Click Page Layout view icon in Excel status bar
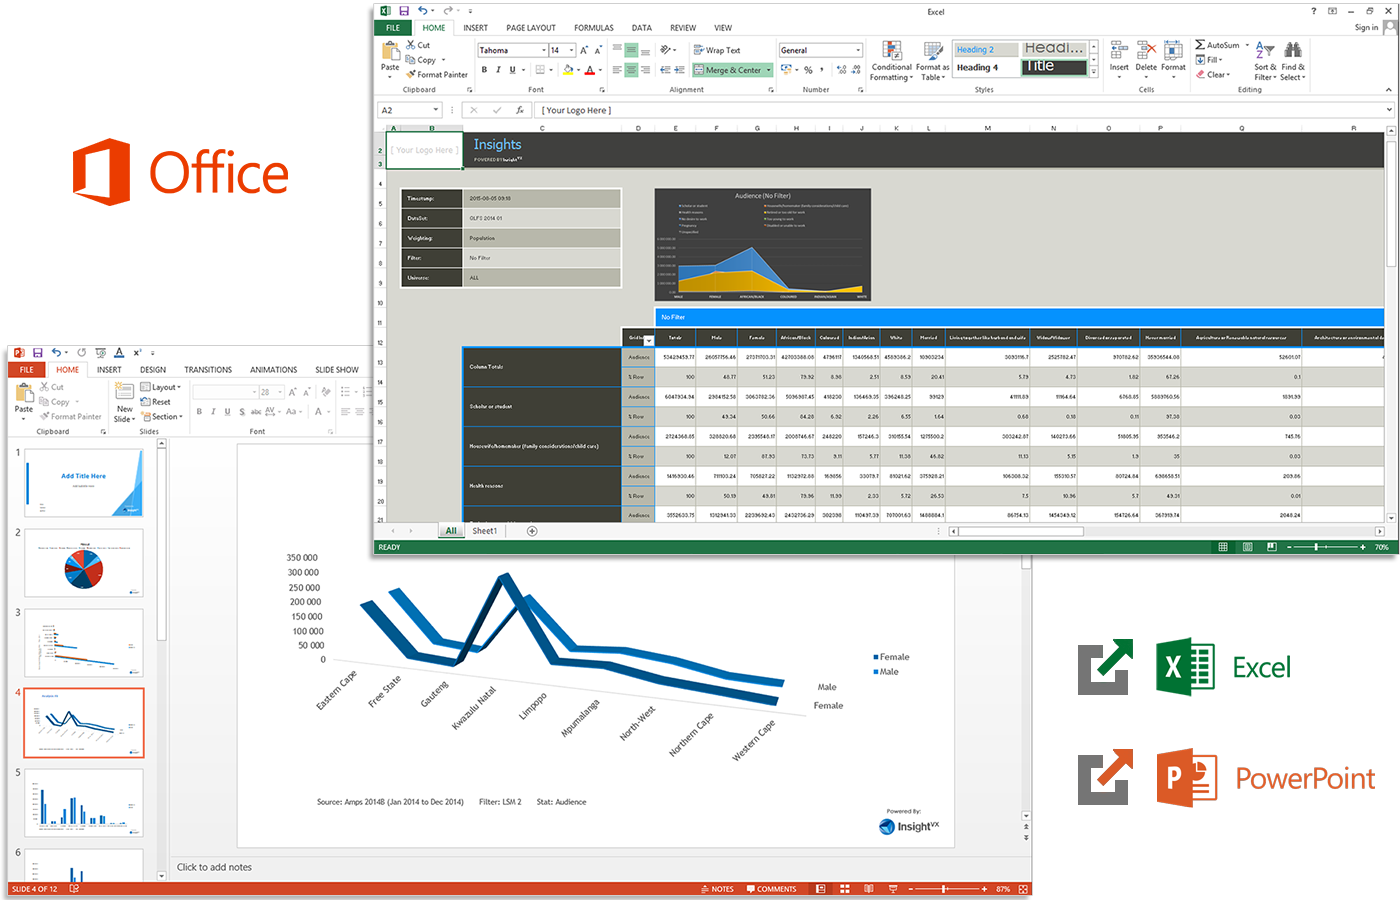This screenshot has height=900, width=1400. [1247, 547]
